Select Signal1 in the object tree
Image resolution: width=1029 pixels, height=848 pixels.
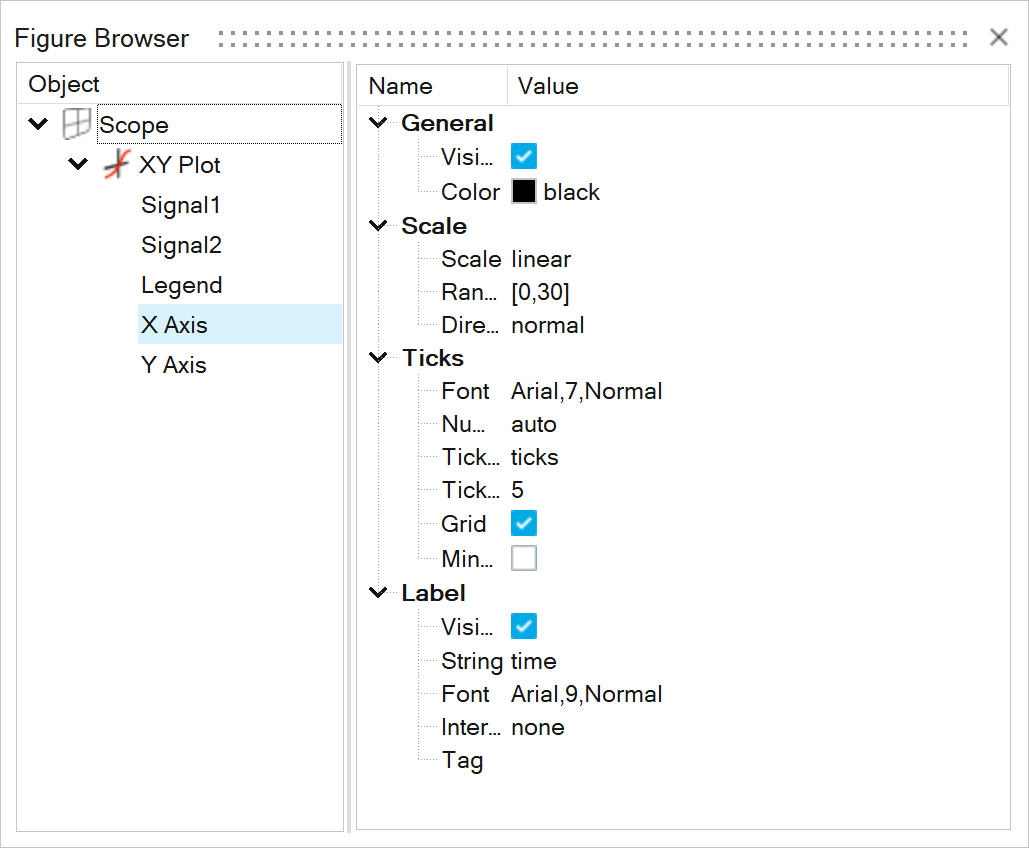coord(181,206)
